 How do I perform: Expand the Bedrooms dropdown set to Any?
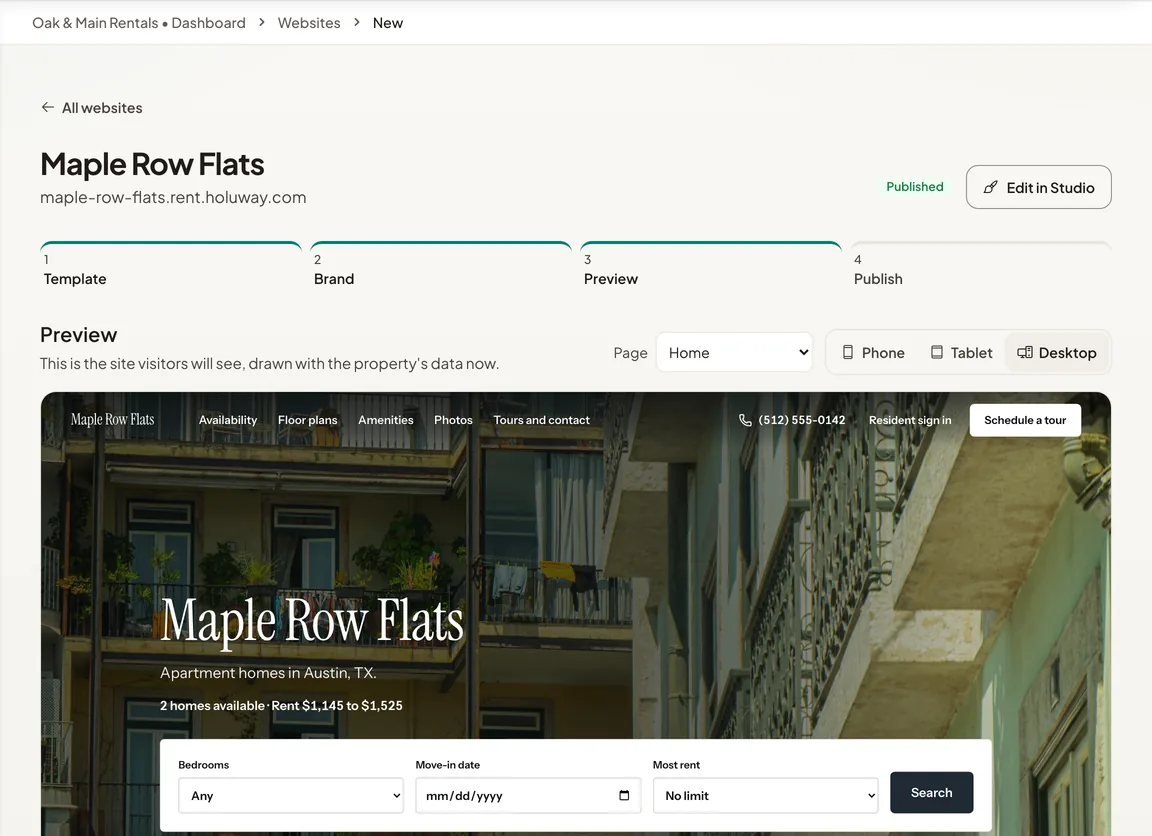pyautogui.click(x=291, y=796)
